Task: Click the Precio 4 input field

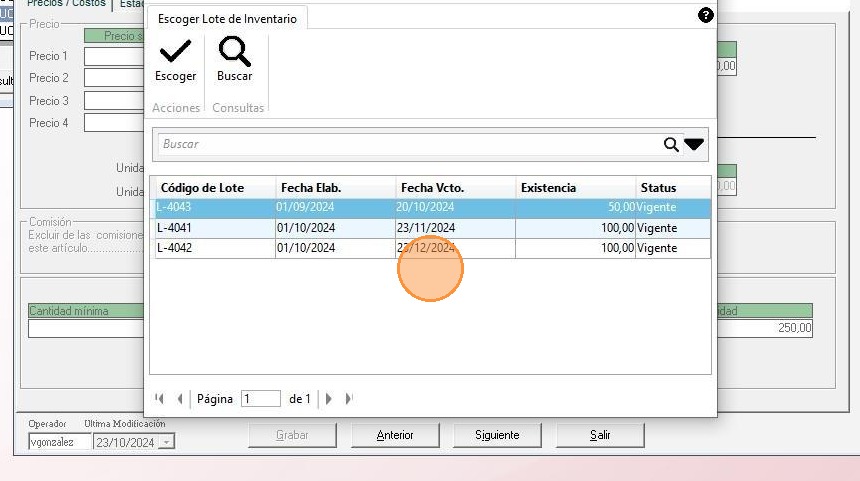Action: [x=114, y=123]
